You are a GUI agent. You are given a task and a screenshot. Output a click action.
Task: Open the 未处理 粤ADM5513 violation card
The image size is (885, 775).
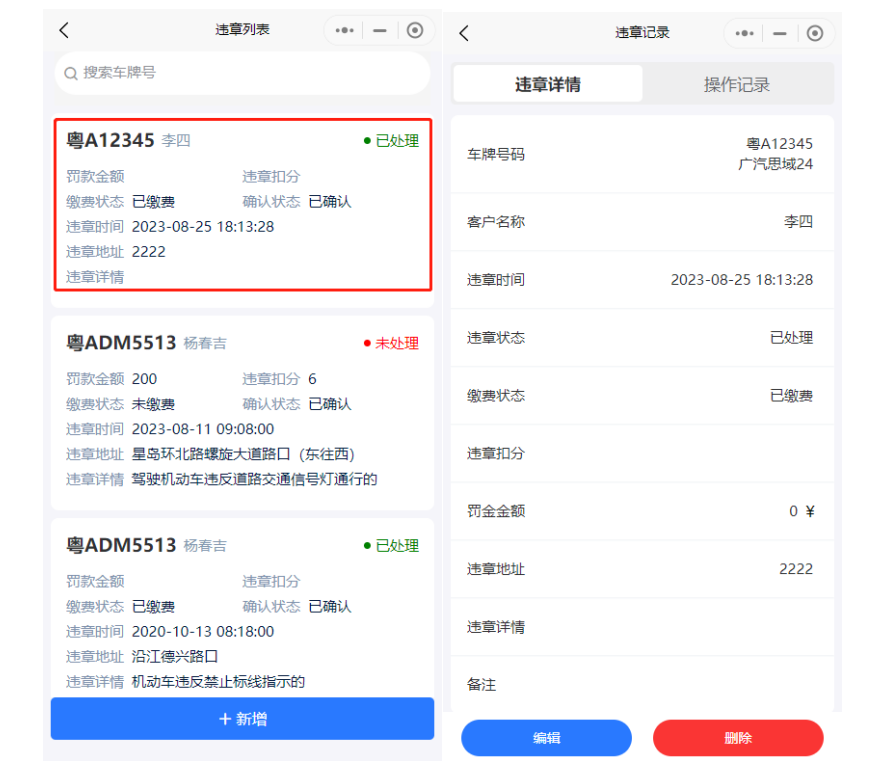coord(242,410)
